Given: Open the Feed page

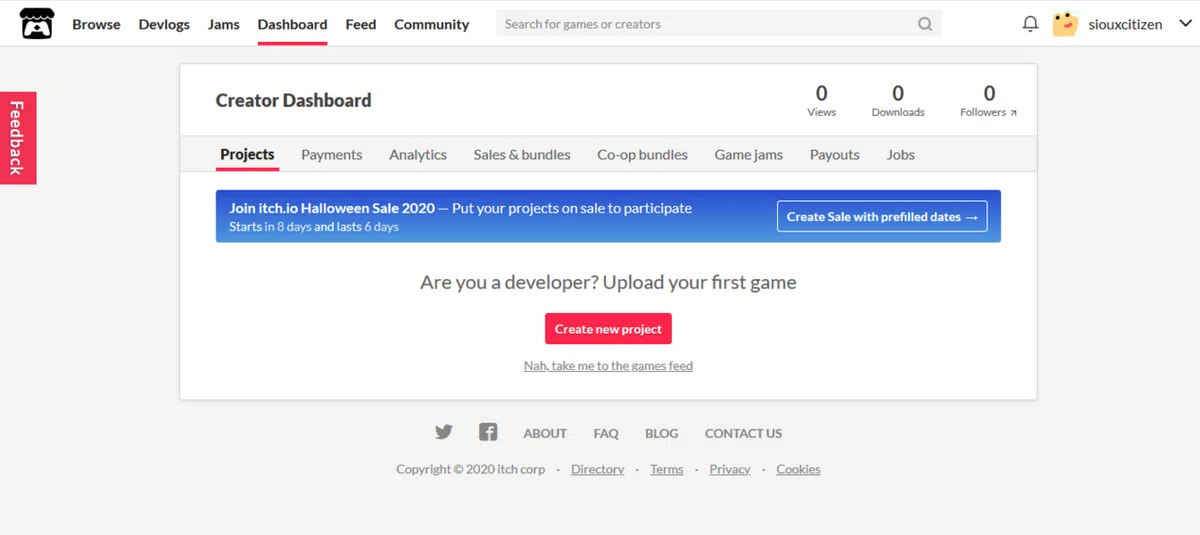Looking at the screenshot, I should coord(361,24).
